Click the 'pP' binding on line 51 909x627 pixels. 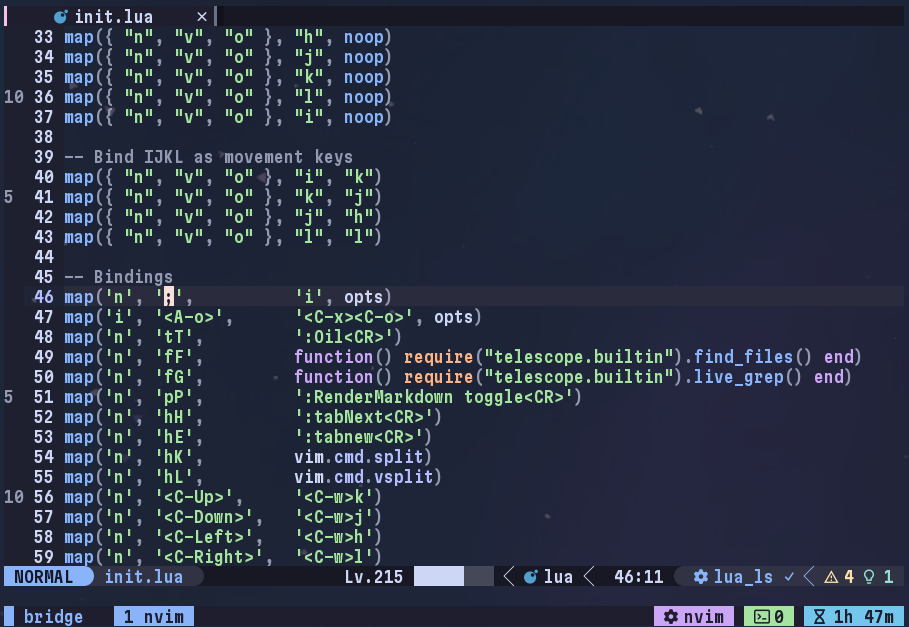click(x=174, y=397)
